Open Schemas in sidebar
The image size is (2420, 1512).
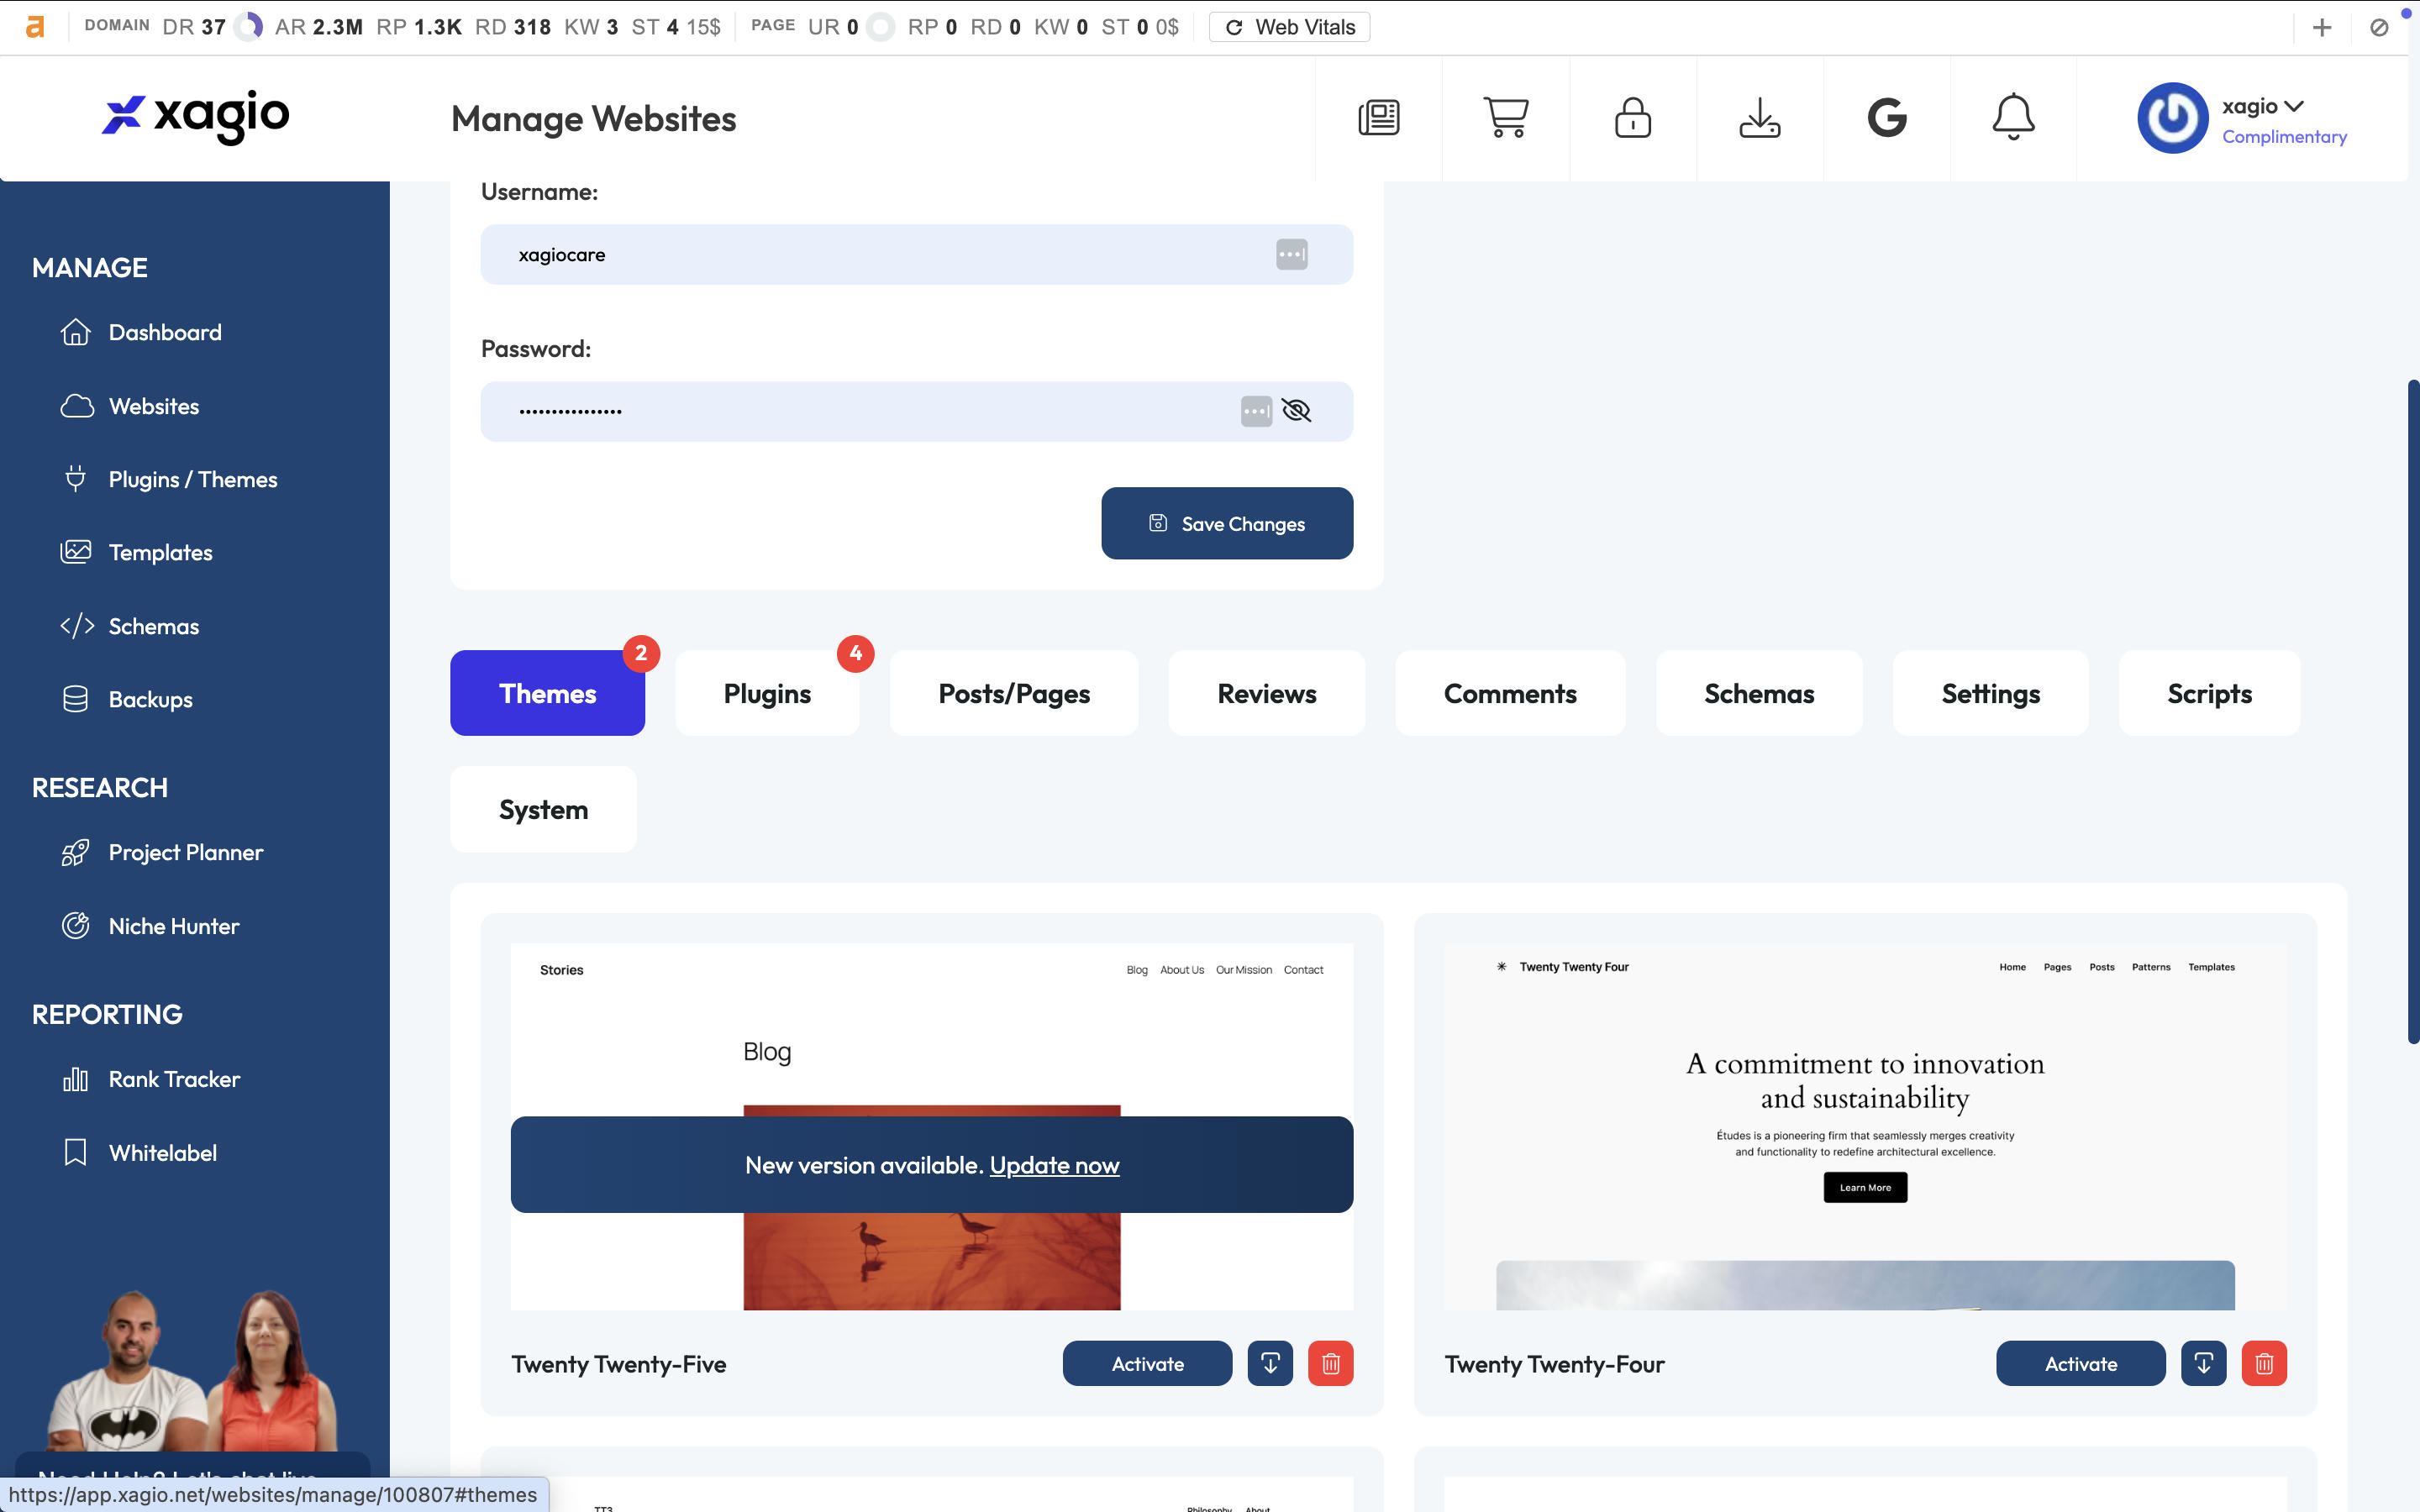[x=130, y=626]
